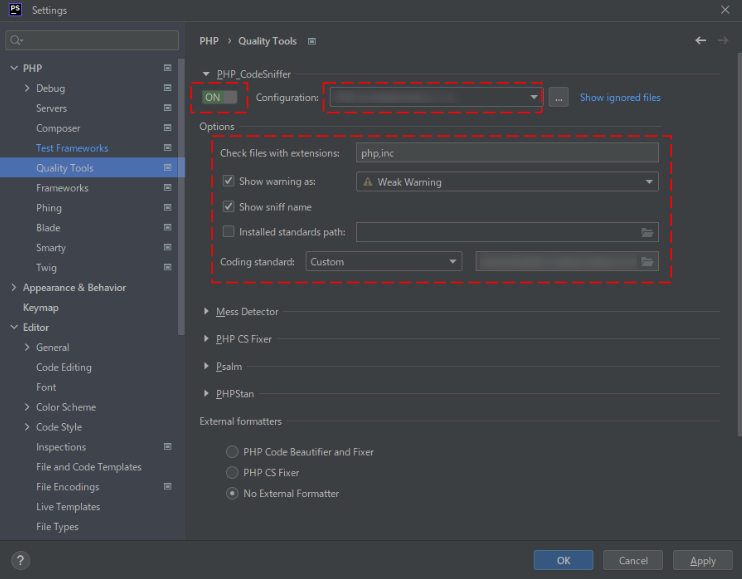742x579 pixels.
Task: Collapse Editor tree node
Action: tap(14, 327)
